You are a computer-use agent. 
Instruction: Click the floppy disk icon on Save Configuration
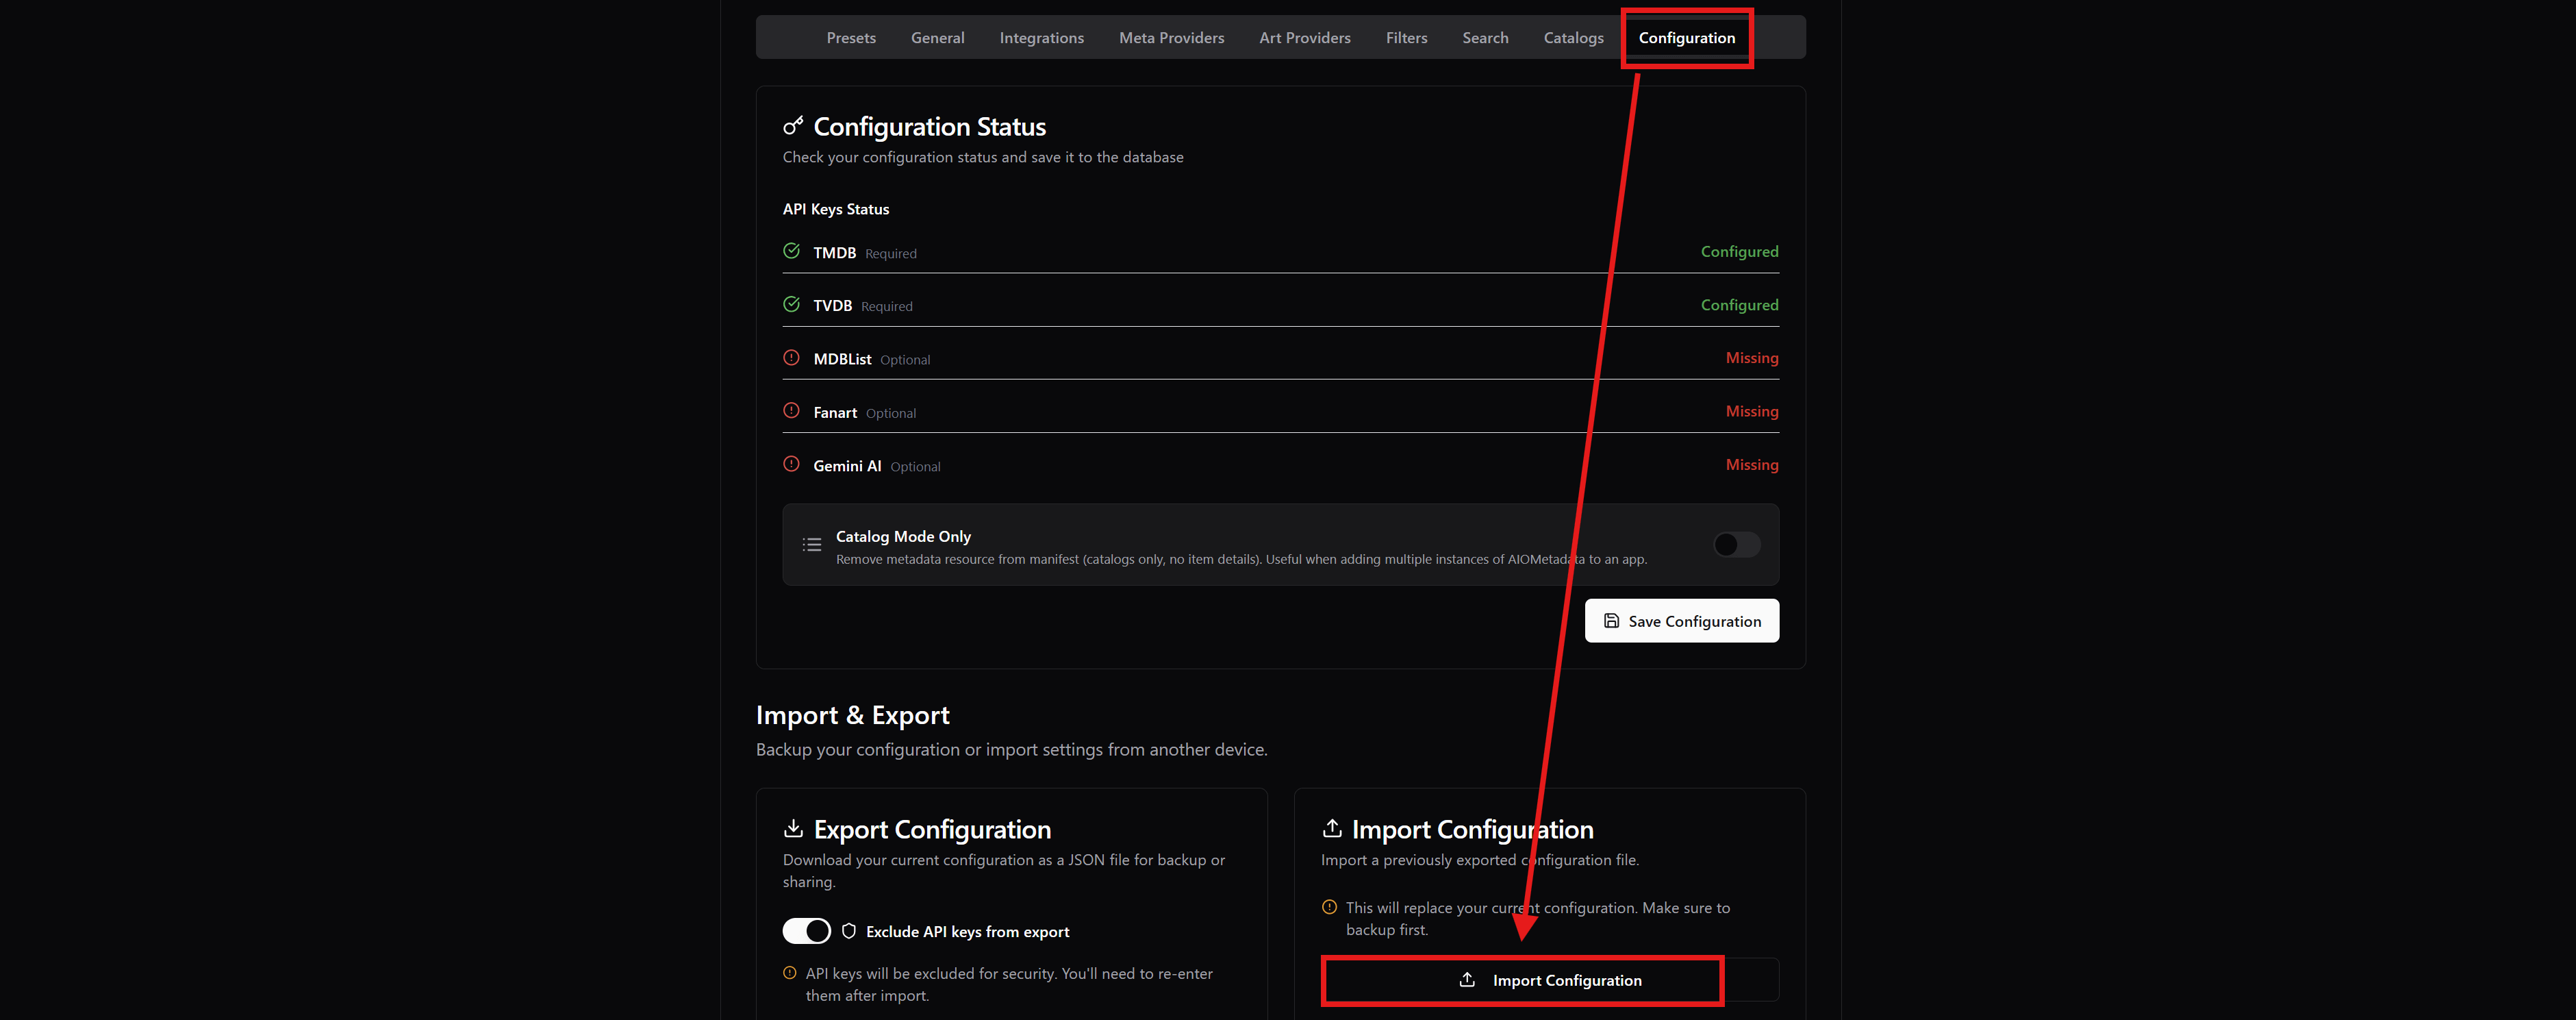tap(1611, 621)
